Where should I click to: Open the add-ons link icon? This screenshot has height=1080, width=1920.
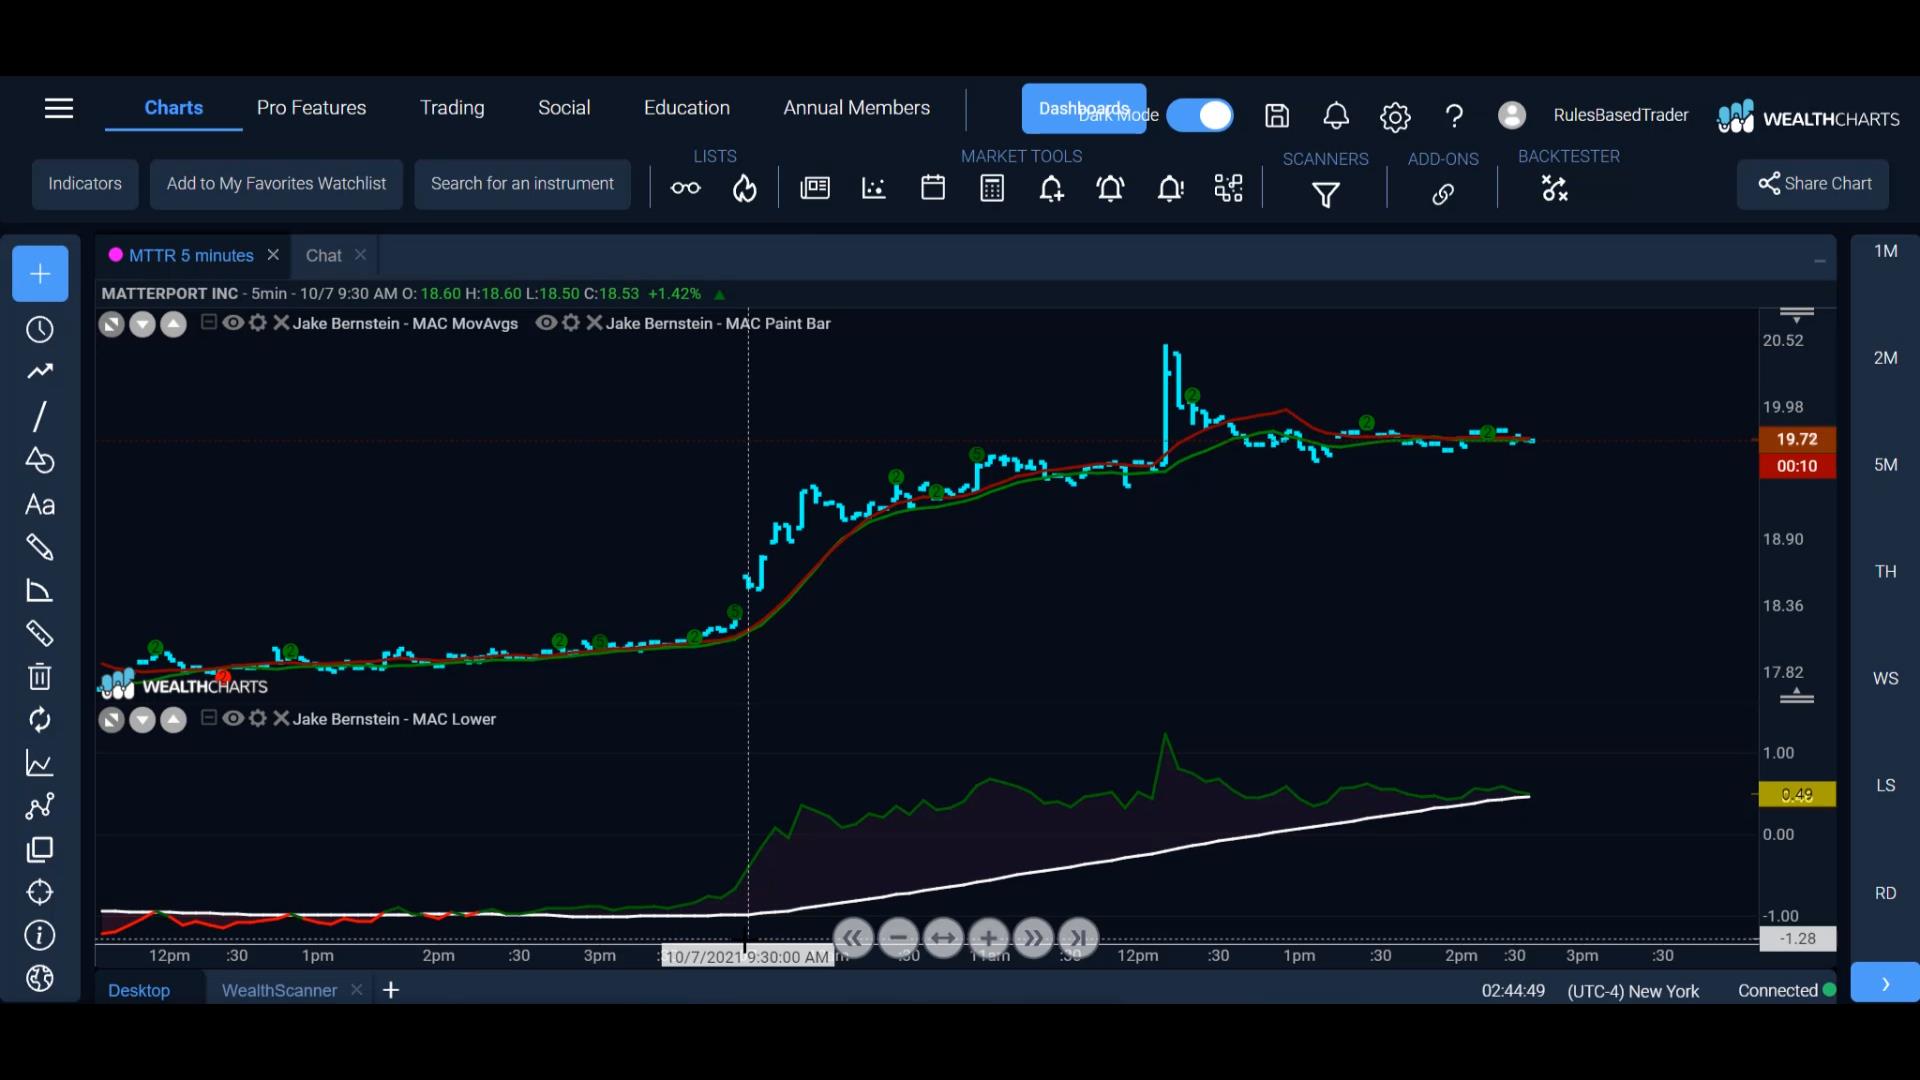(x=1443, y=194)
